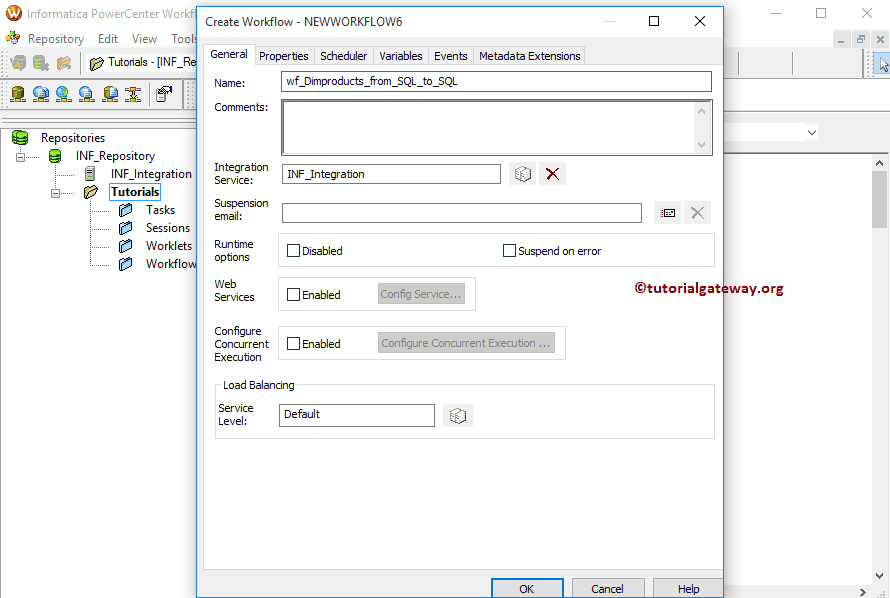890x598 pixels.
Task: Open the View menu
Action: pyautogui.click(x=144, y=39)
